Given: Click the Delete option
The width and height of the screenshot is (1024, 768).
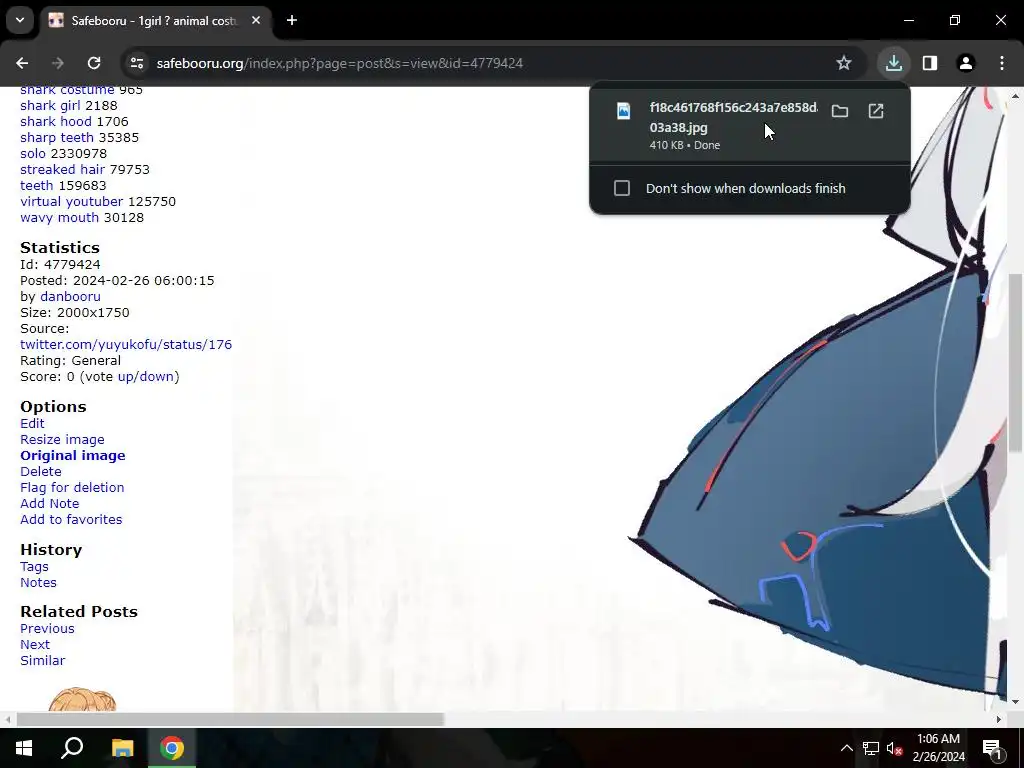Looking at the screenshot, I should pos(40,472).
